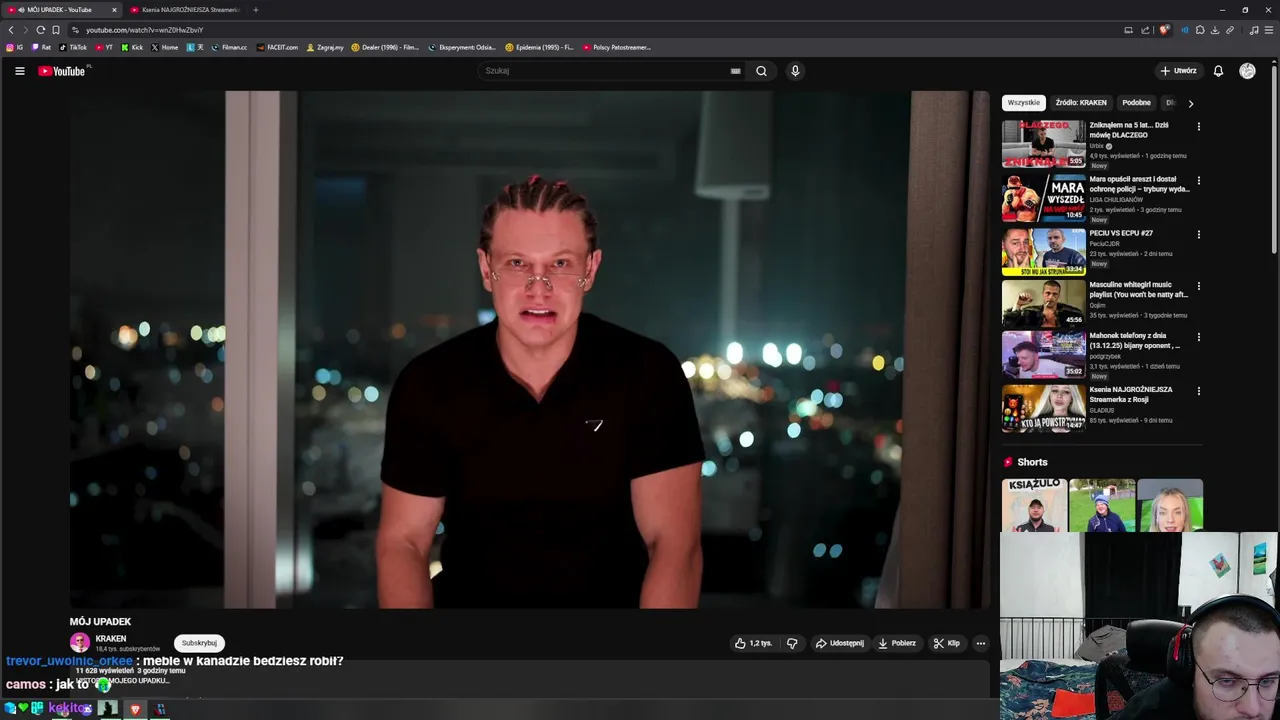Show more filter chips with right chevron
The width and height of the screenshot is (1280, 720).
[x=1190, y=103]
